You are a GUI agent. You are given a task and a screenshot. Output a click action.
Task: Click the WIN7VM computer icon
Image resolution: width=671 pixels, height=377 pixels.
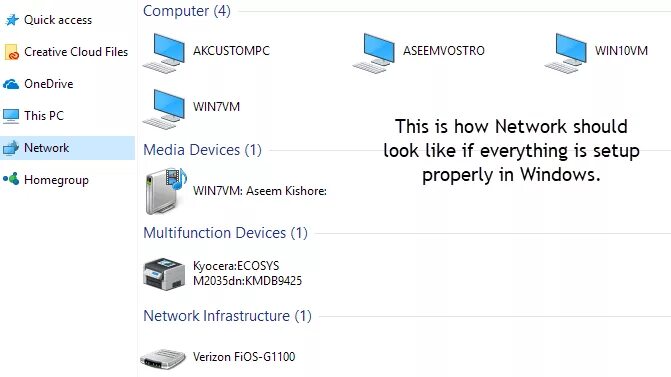[x=164, y=109]
